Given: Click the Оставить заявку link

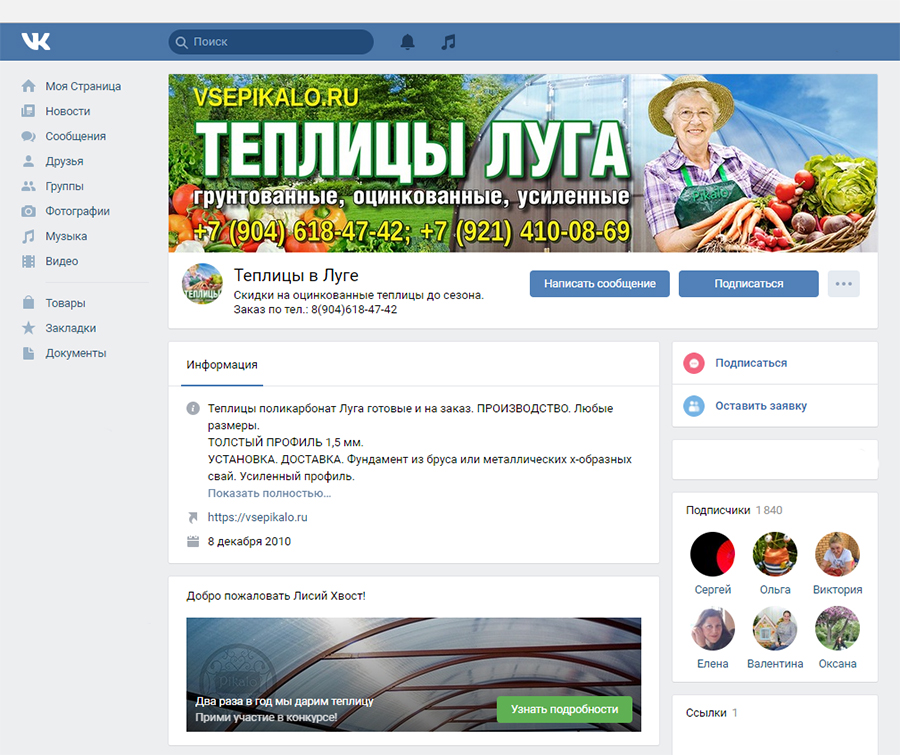Looking at the screenshot, I should point(761,406).
